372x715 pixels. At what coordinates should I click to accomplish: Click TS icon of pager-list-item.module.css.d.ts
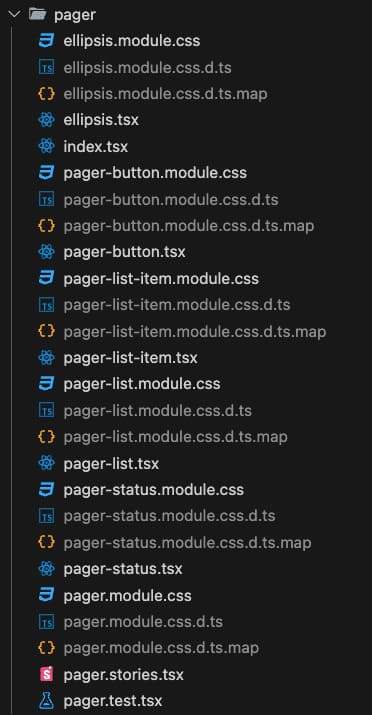[x=46, y=305]
